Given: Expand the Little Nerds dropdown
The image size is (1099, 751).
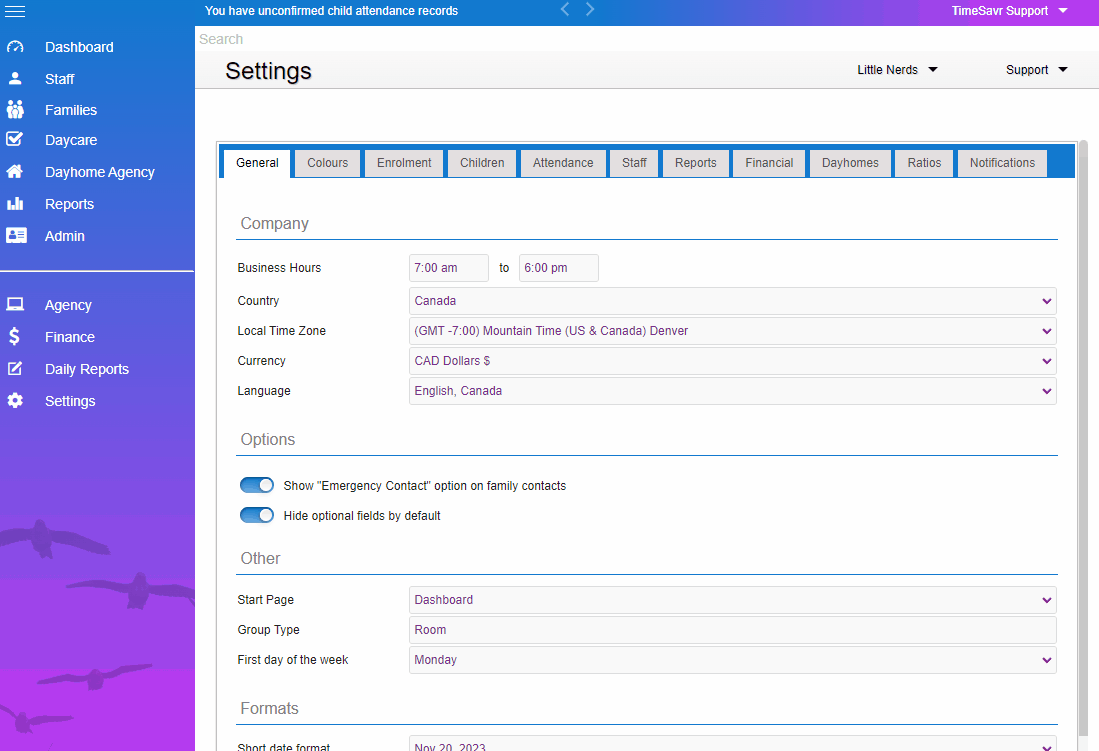Looking at the screenshot, I should [x=897, y=69].
